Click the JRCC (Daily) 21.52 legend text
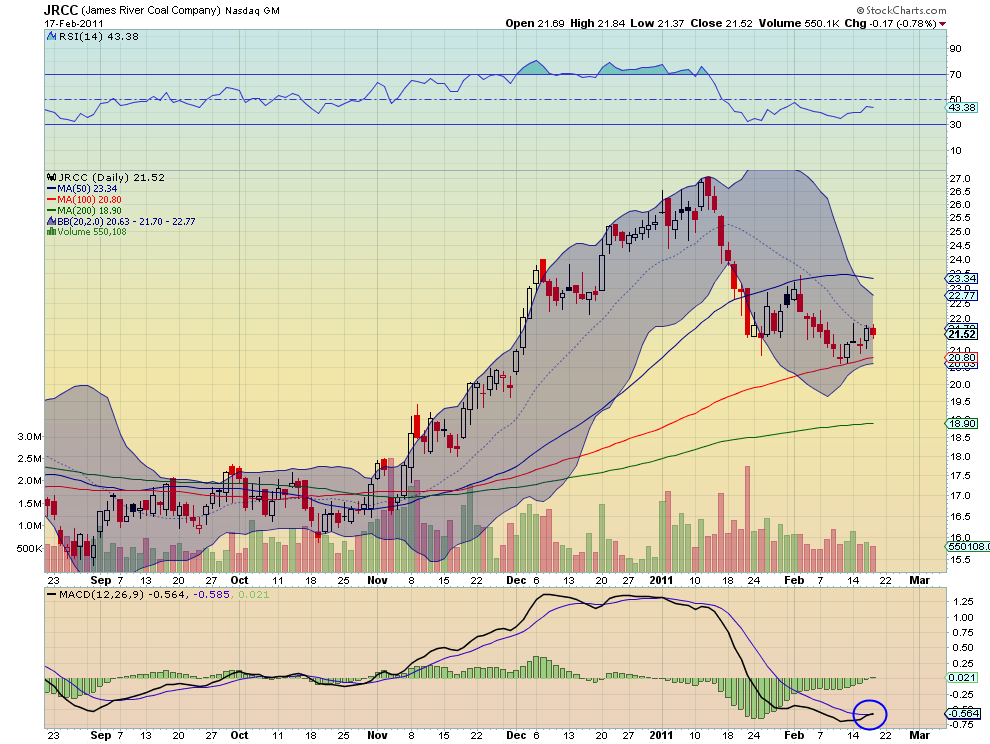 pyautogui.click(x=111, y=178)
